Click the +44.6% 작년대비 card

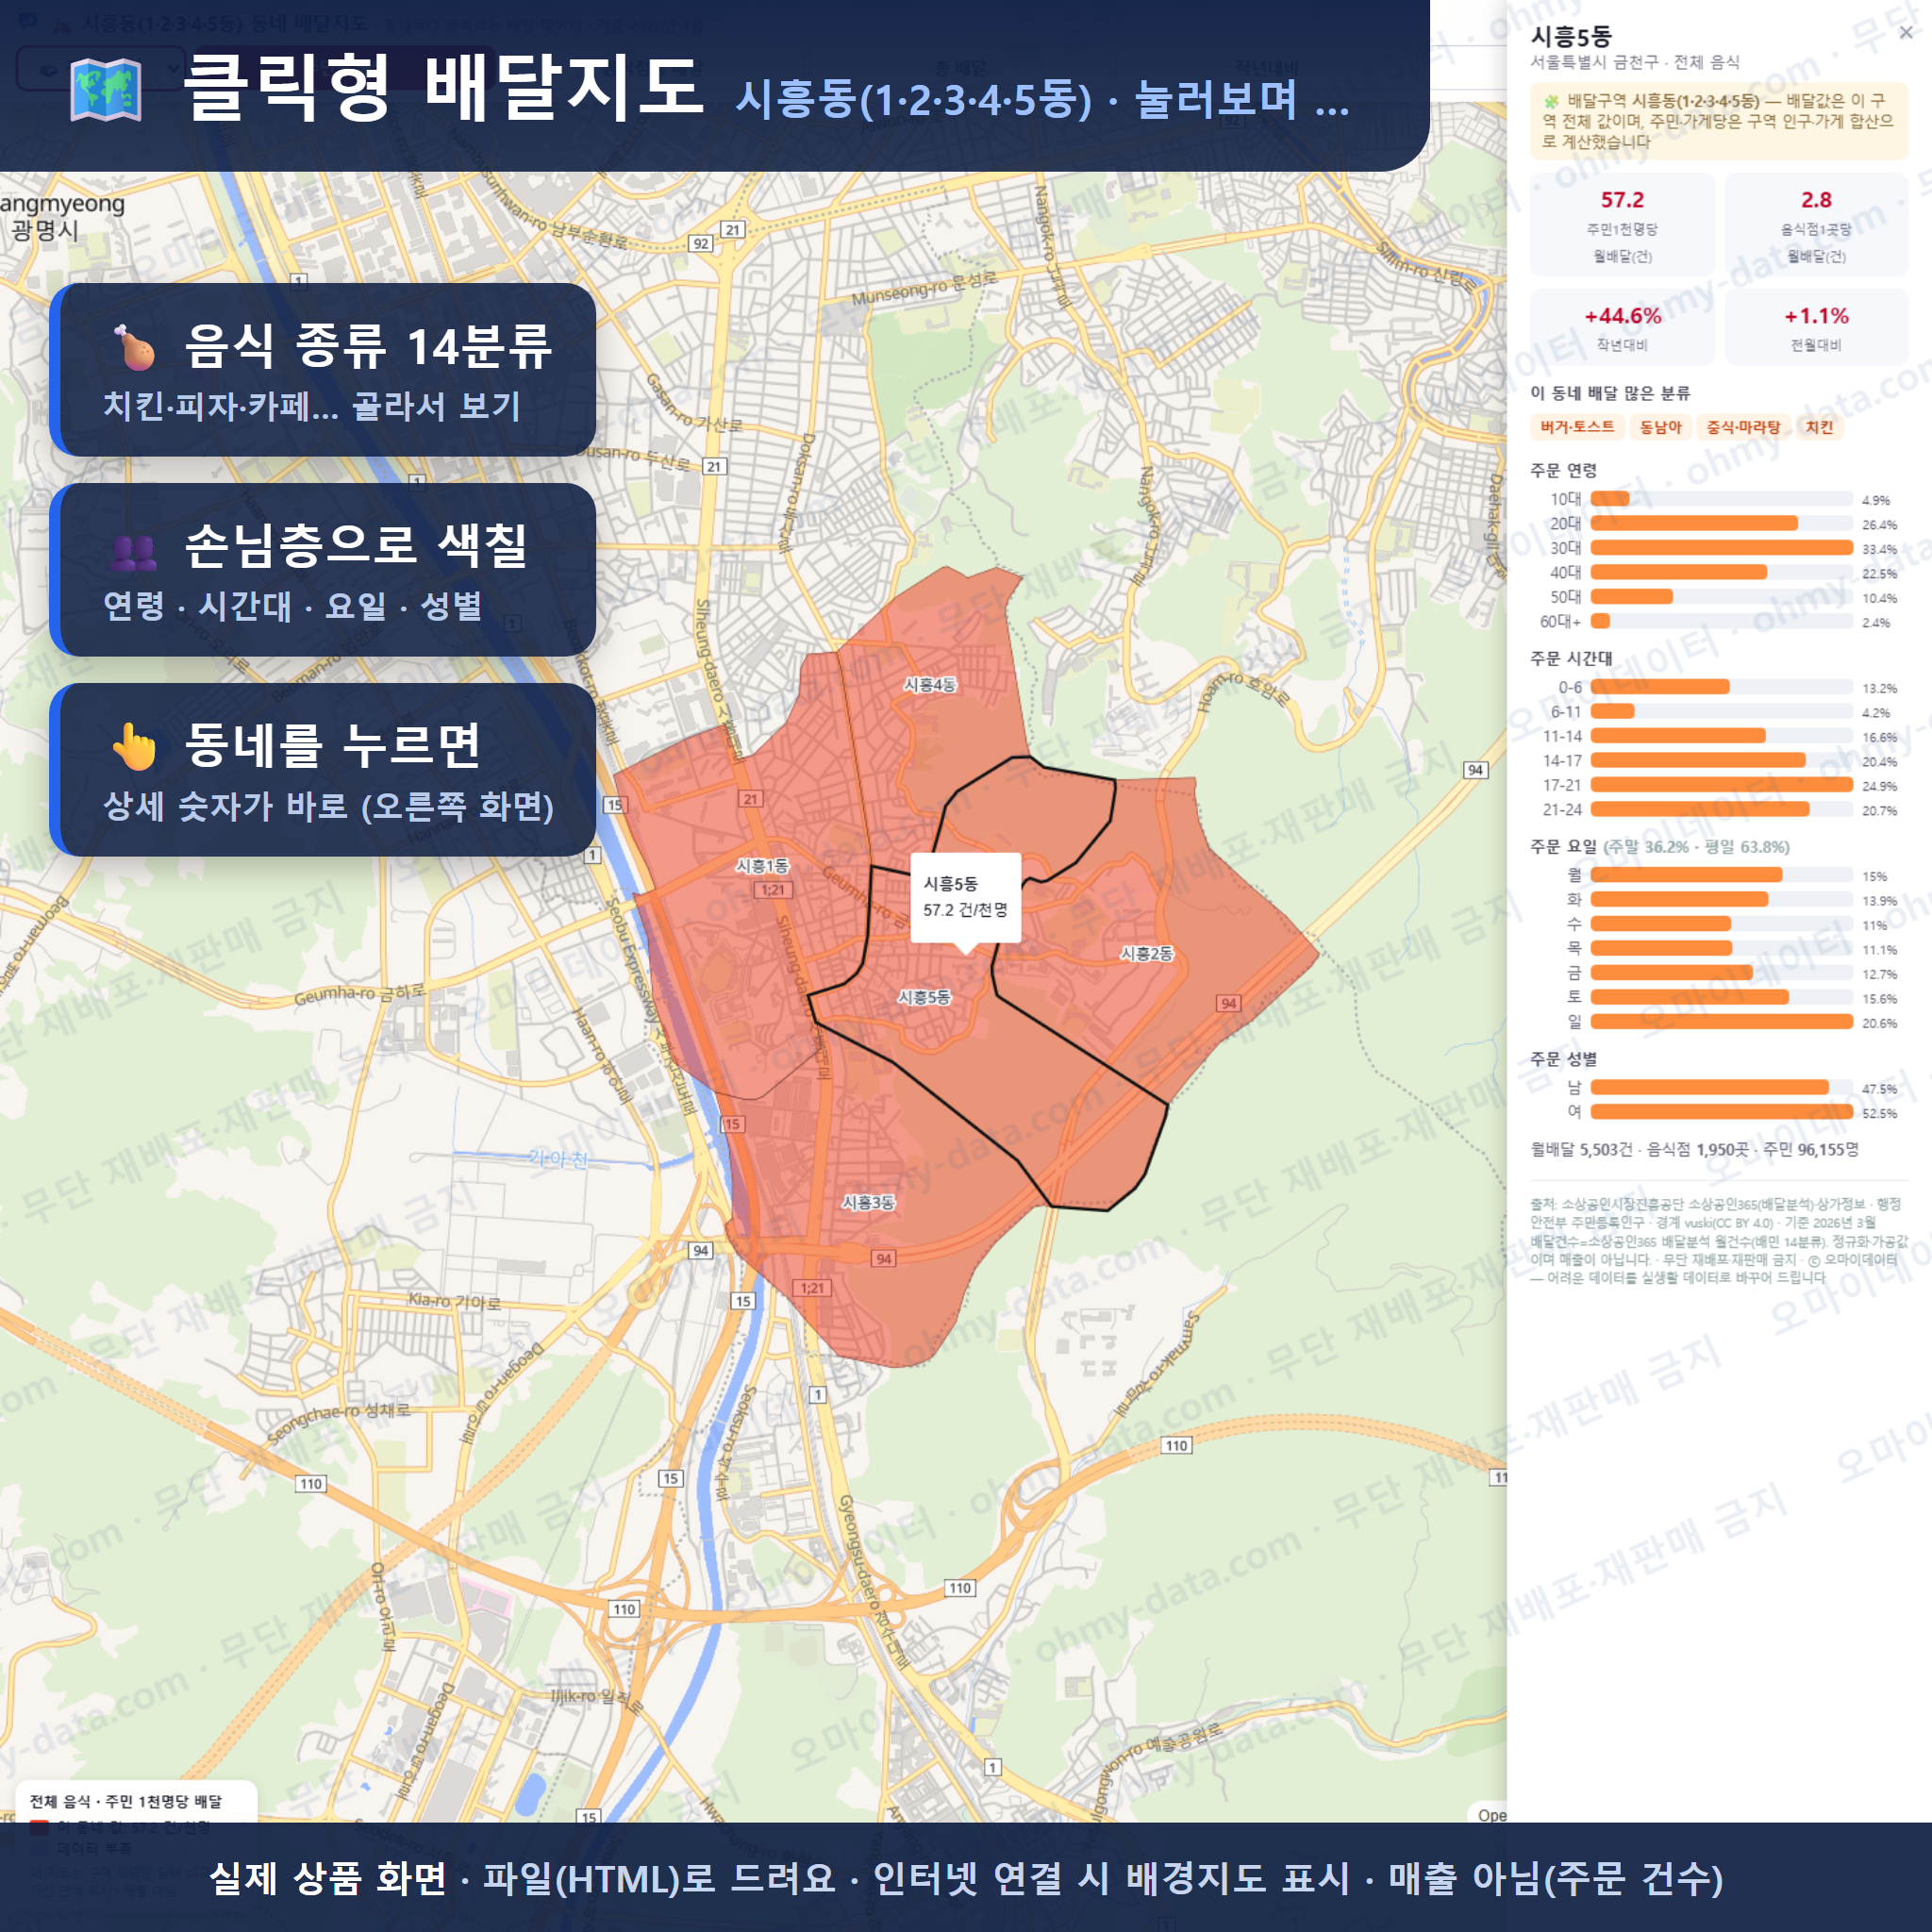(x=1622, y=328)
